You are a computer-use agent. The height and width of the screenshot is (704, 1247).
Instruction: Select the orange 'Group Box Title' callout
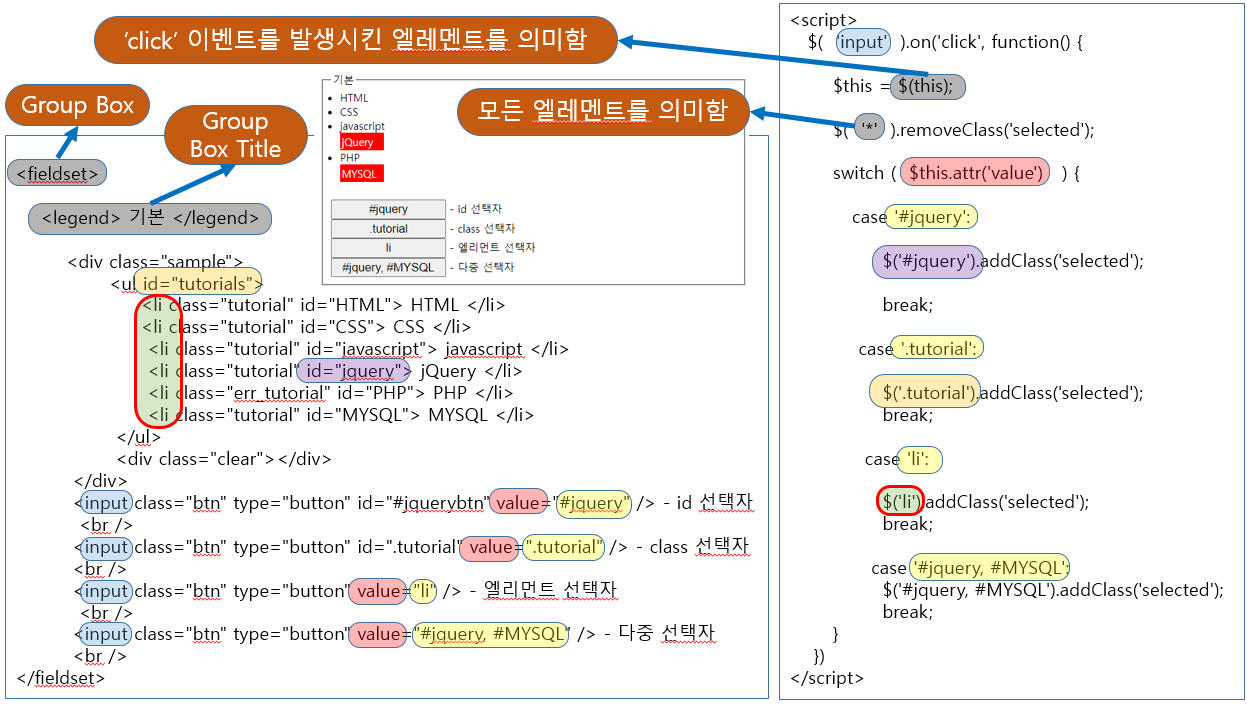click(x=235, y=135)
